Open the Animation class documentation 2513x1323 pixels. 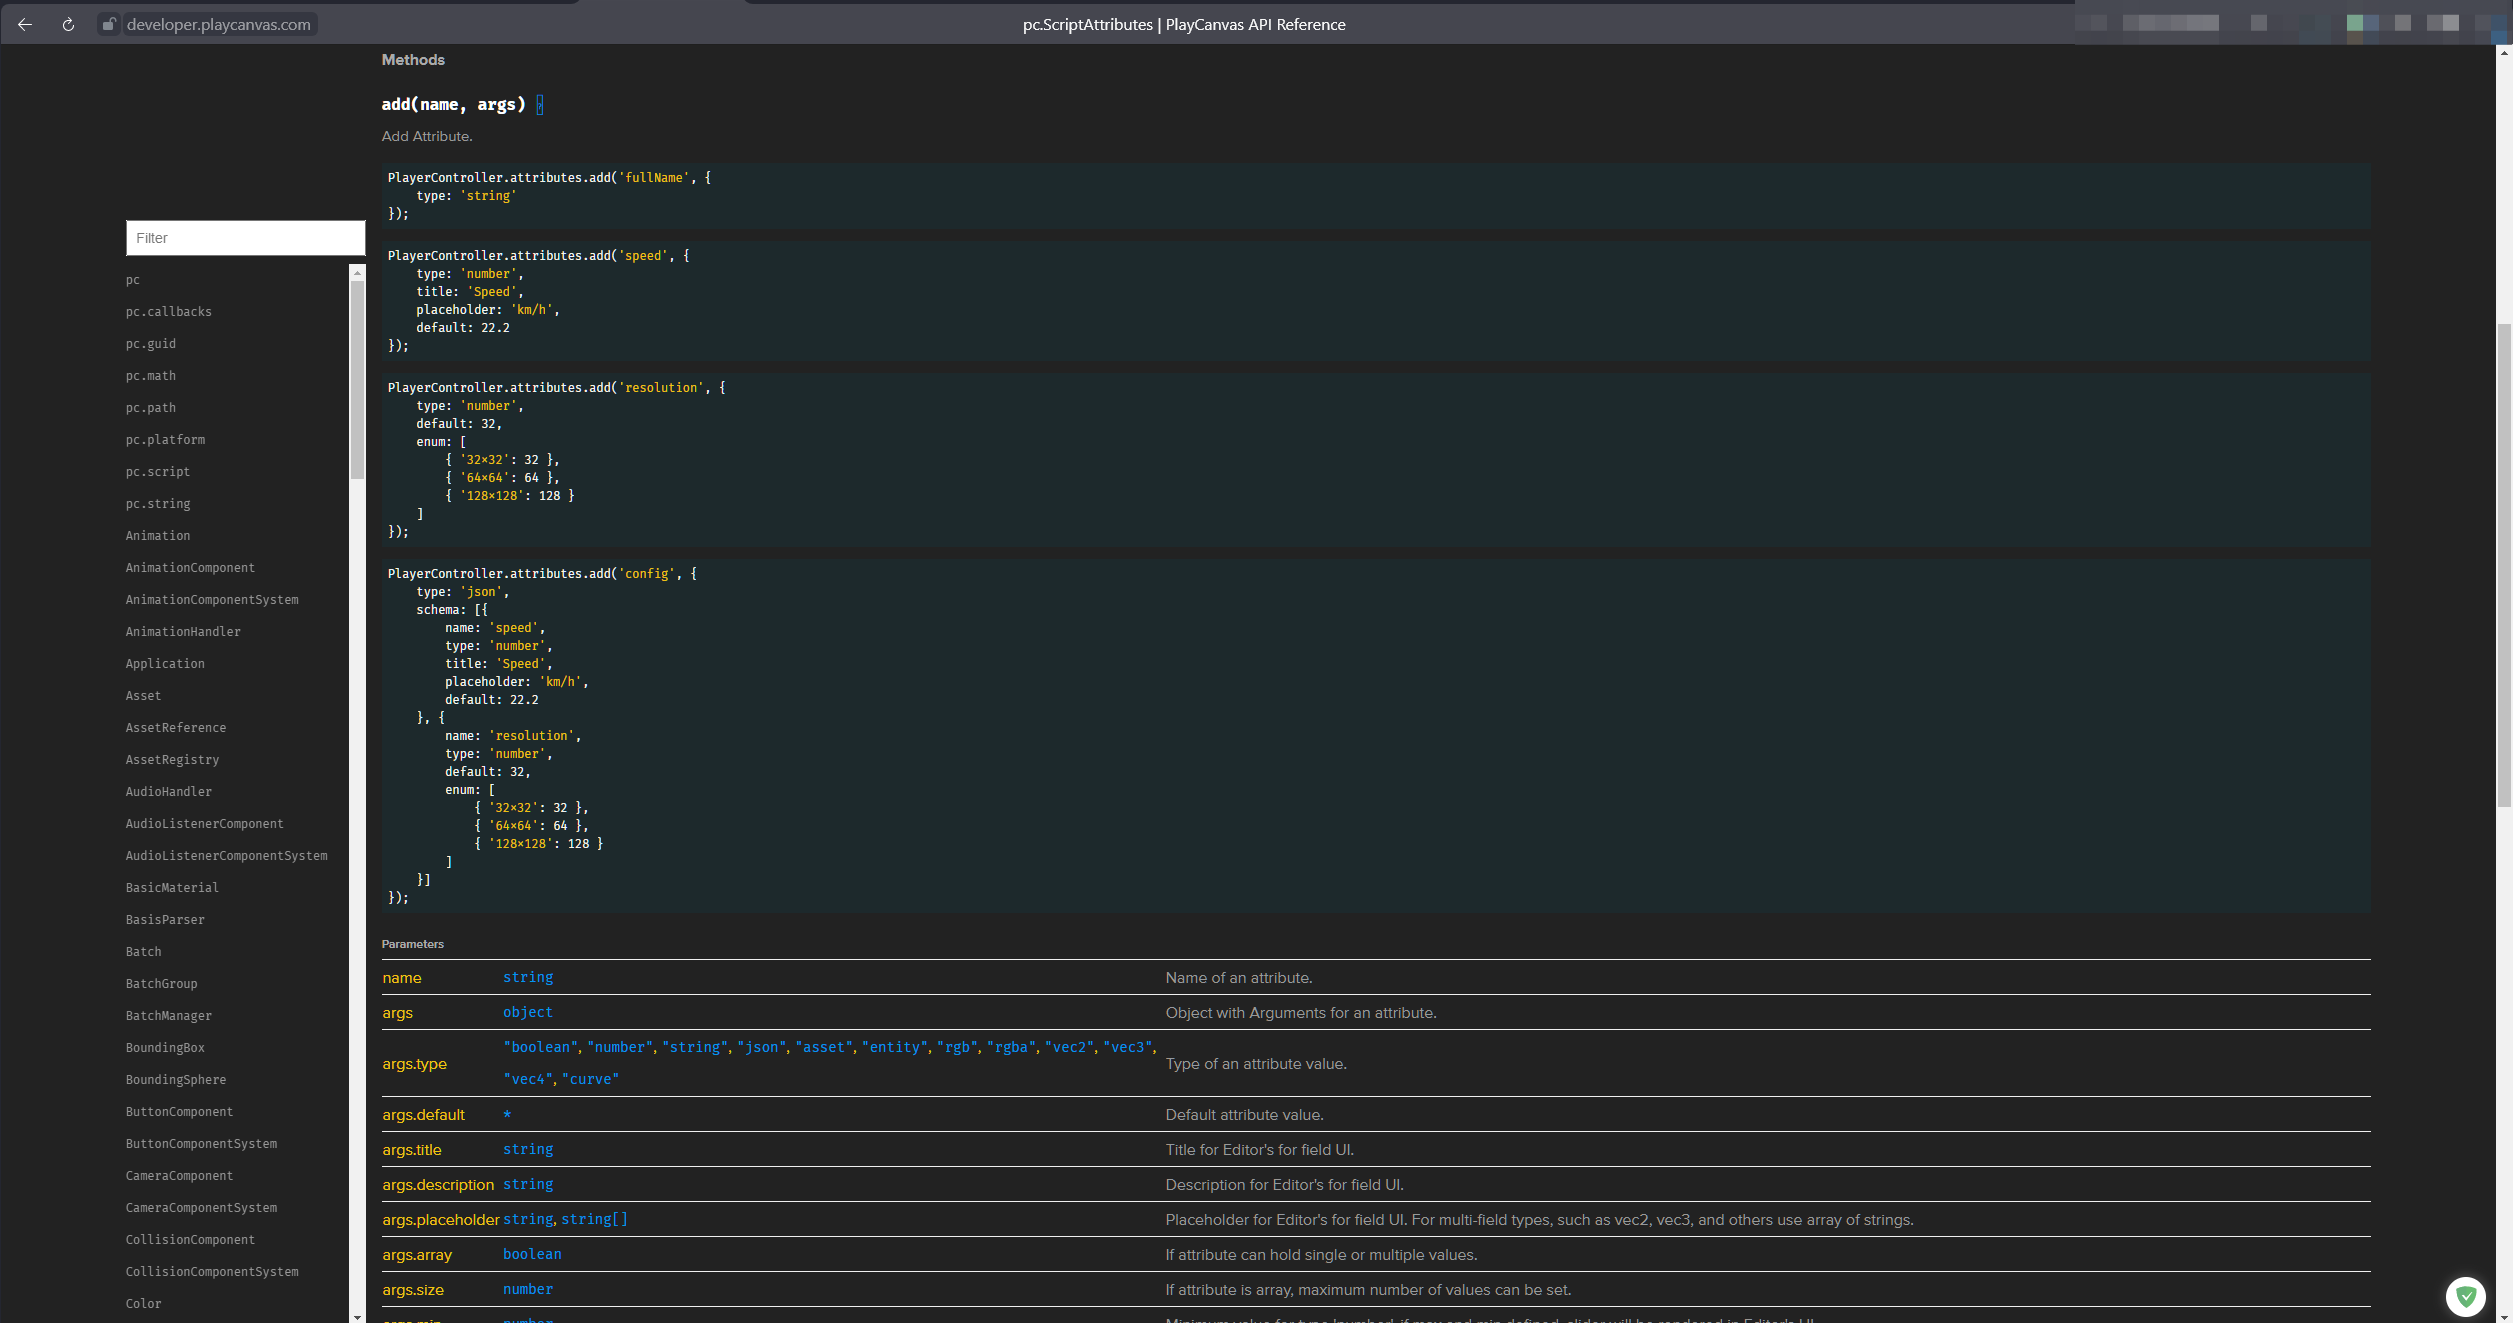157,535
